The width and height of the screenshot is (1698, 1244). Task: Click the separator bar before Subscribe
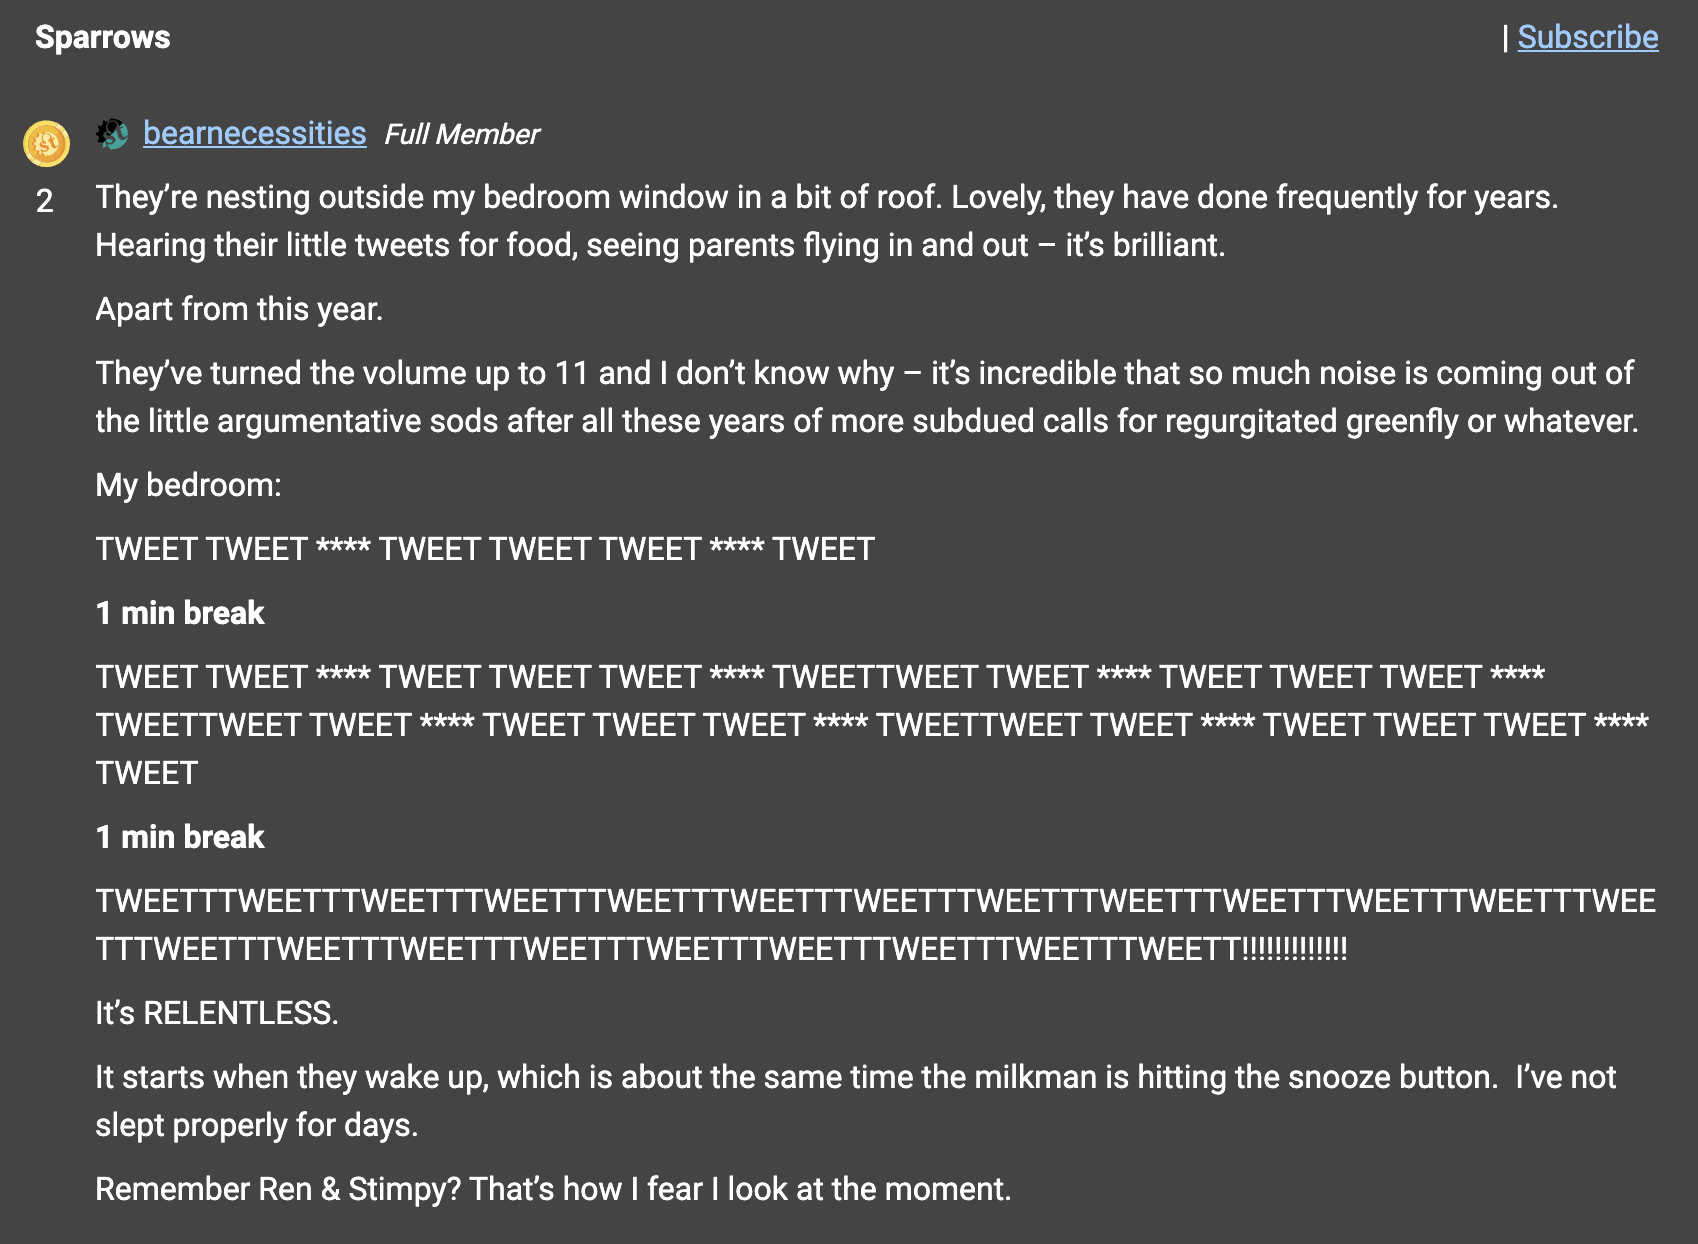click(1505, 37)
